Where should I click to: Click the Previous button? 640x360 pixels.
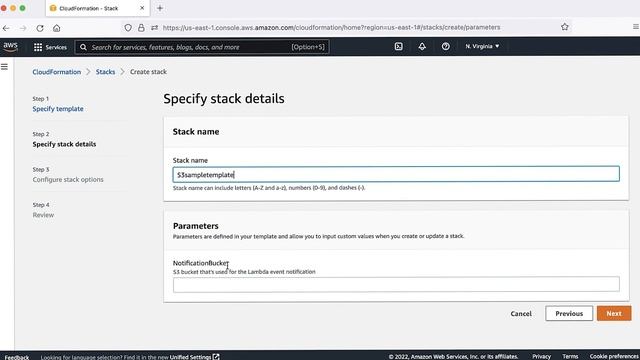[x=569, y=314]
